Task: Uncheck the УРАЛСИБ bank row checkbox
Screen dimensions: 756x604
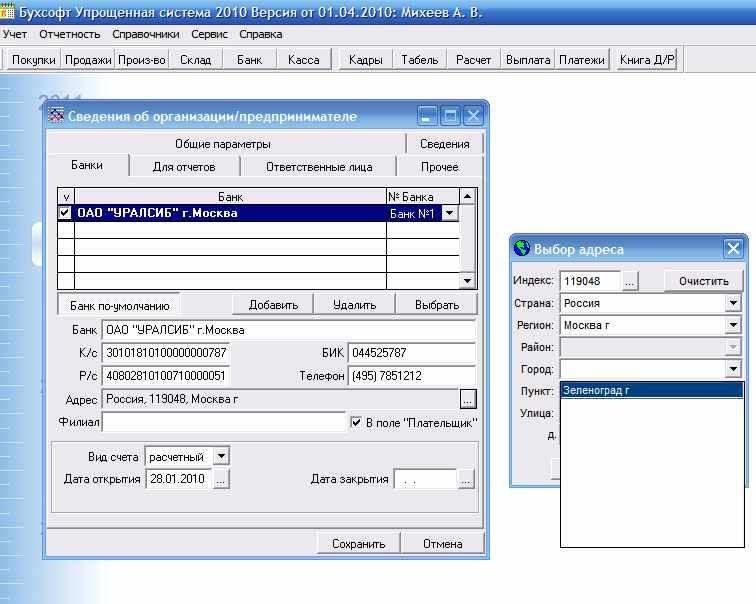Action: [x=65, y=213]
